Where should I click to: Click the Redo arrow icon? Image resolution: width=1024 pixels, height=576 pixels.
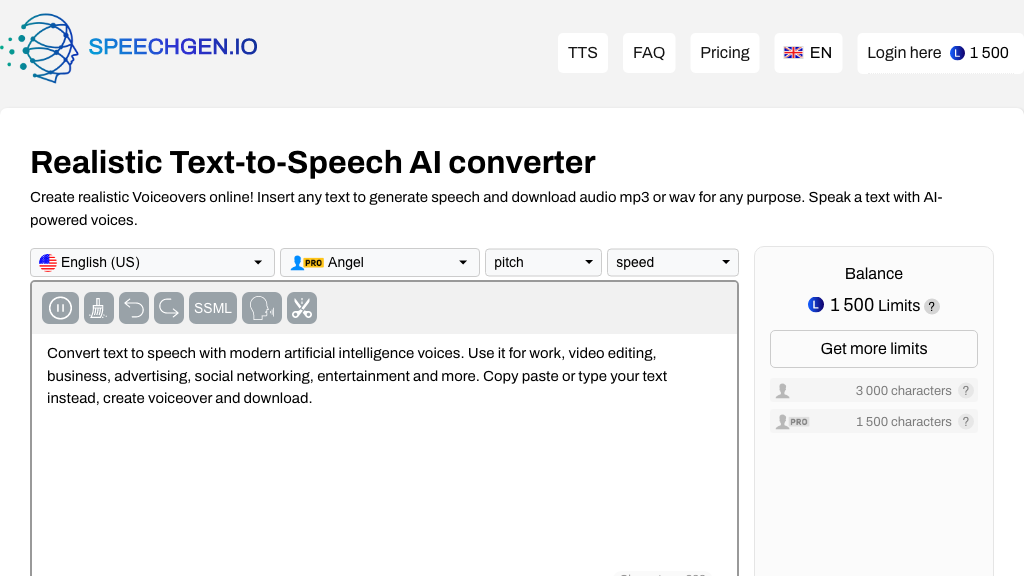point(168,307)
